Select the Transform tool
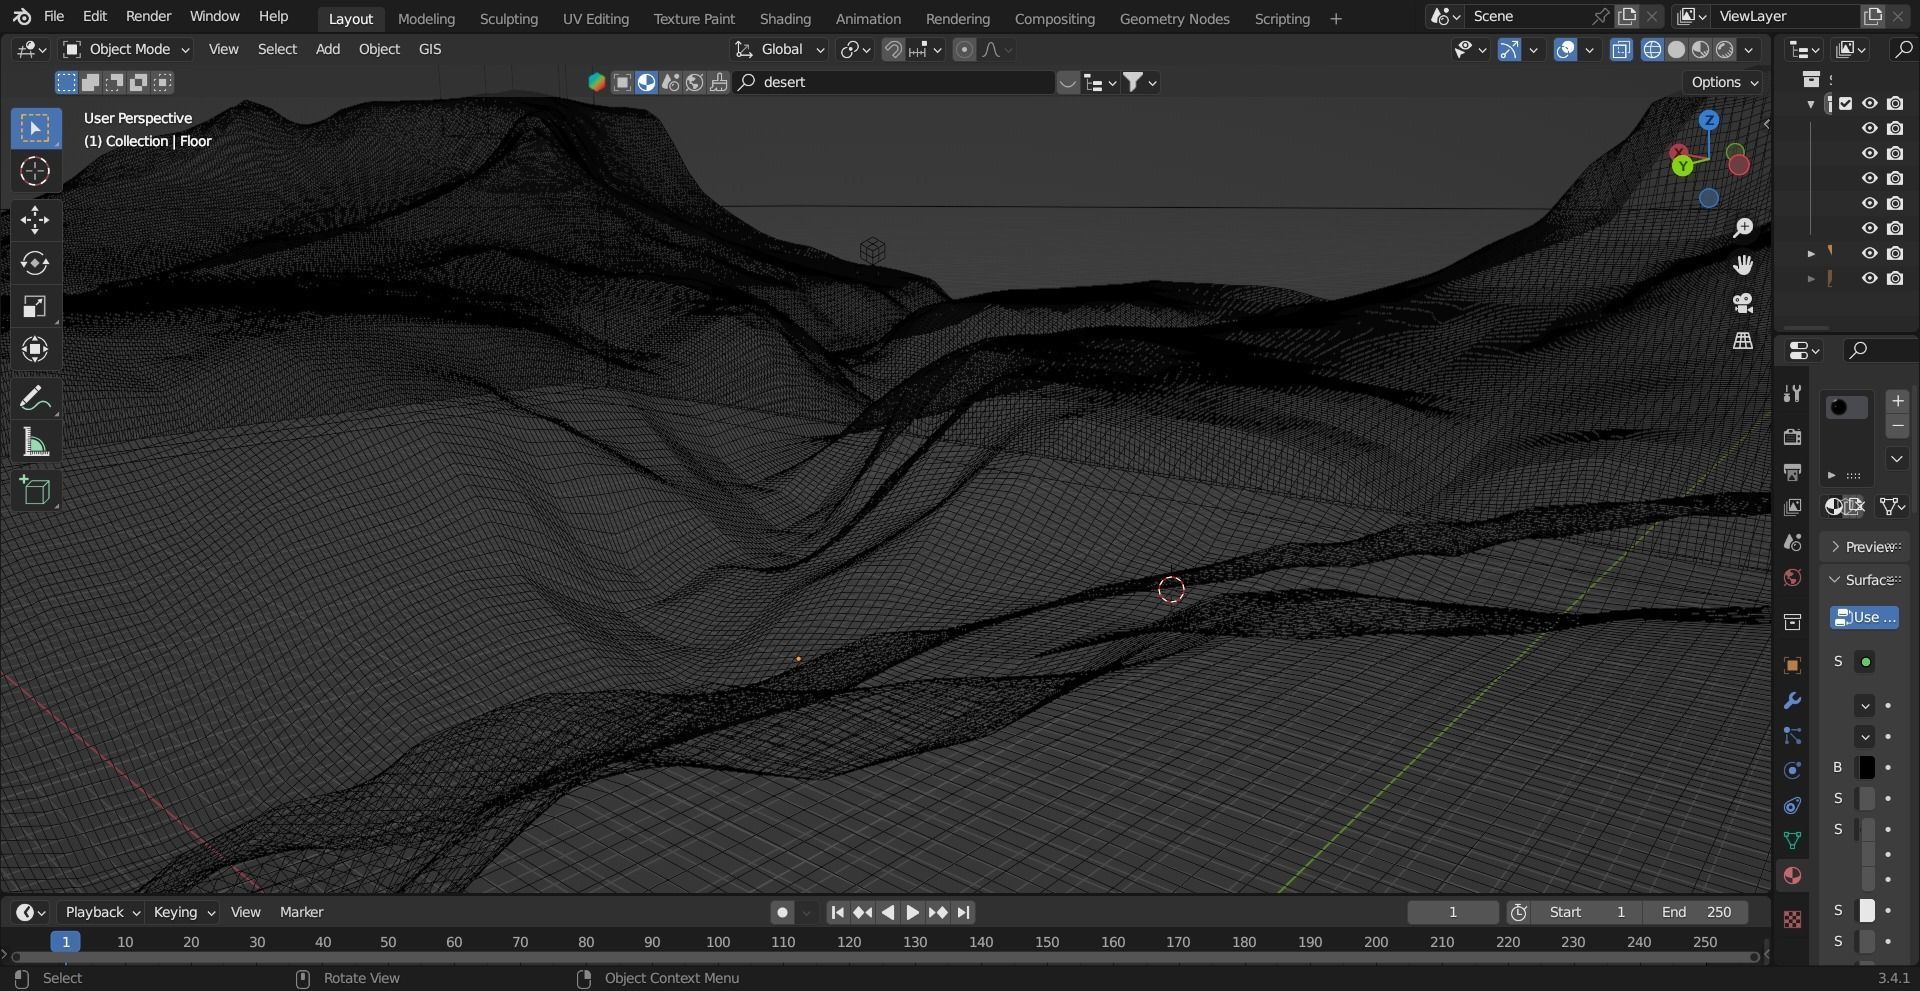This screenshot has width=1920, height=991. click(x=35, y=349)
